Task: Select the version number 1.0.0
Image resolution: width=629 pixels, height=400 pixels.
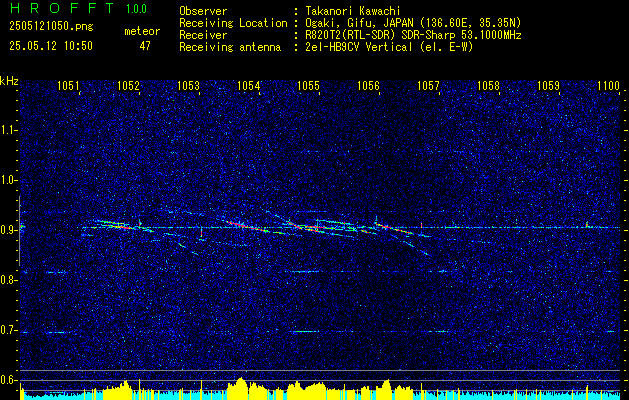Action: [x=136, y=9]
